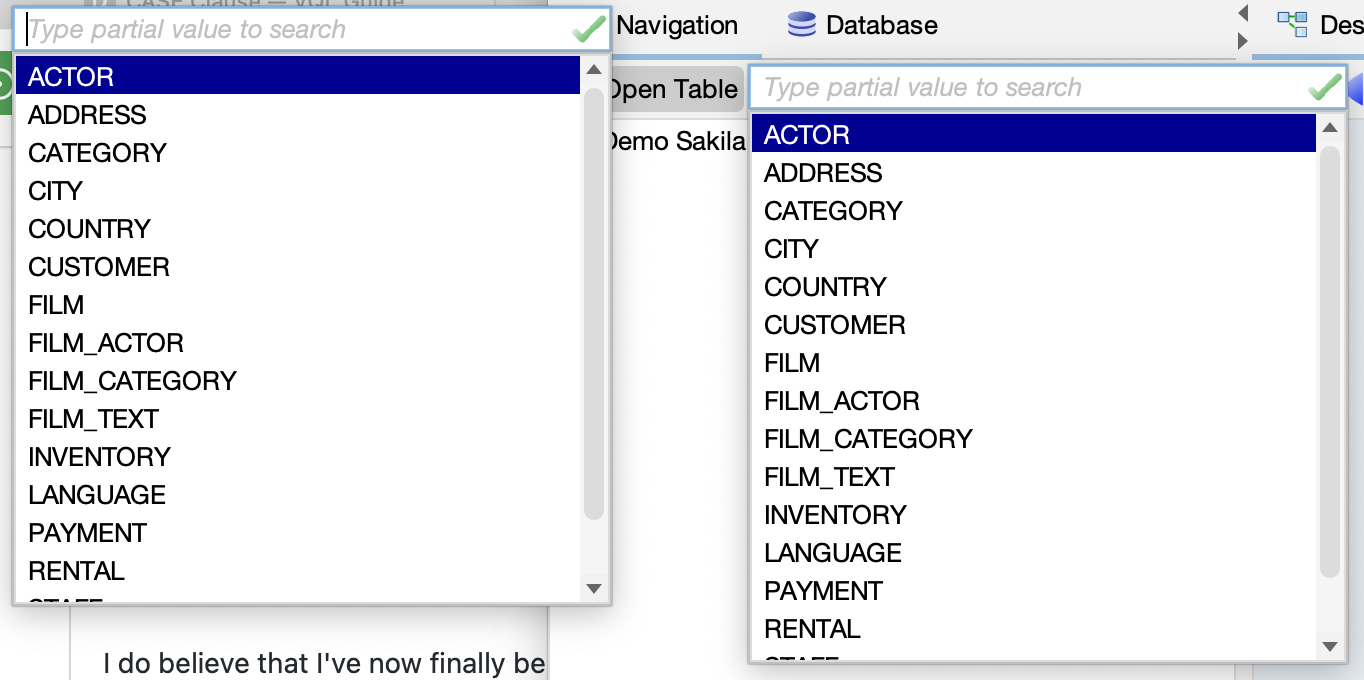1364x680 pixels.
Task: Click the right list's scrollbar thumb
Action: (1330, 361)
